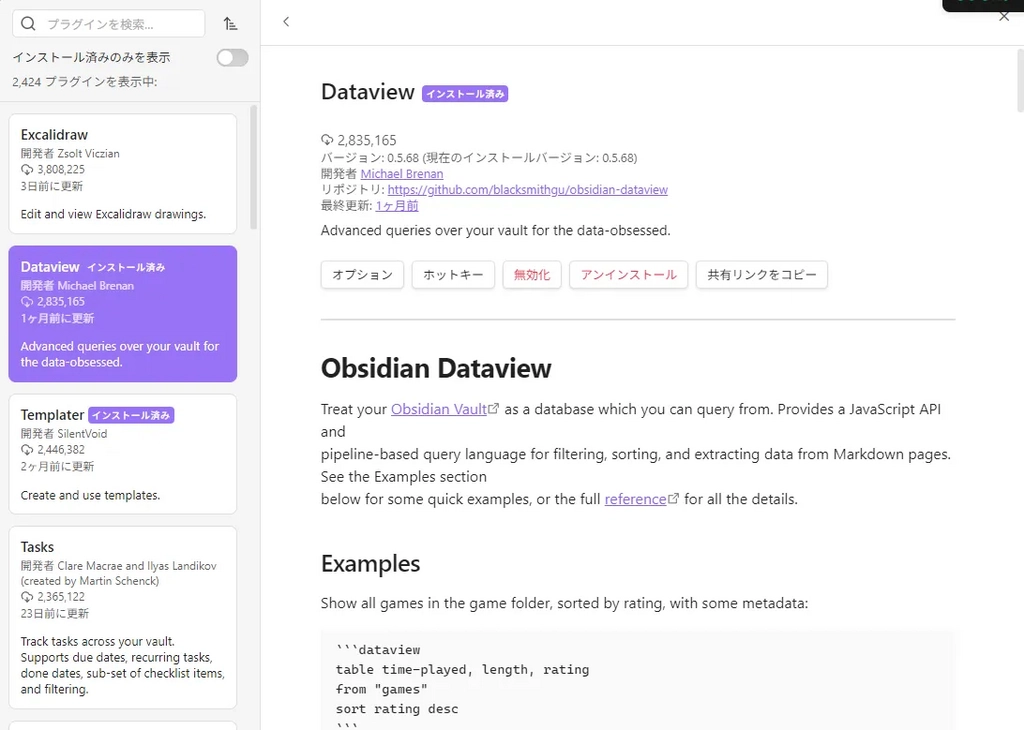Click the plugin list scrollbar
This screenshot has height=730, width=1024.
point(253,168)
